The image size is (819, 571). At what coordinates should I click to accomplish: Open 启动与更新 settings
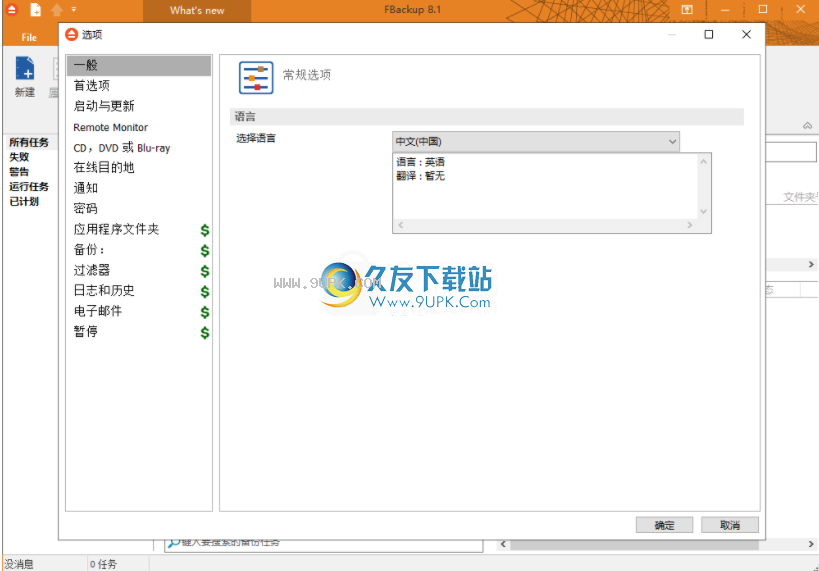click(104, 106)
